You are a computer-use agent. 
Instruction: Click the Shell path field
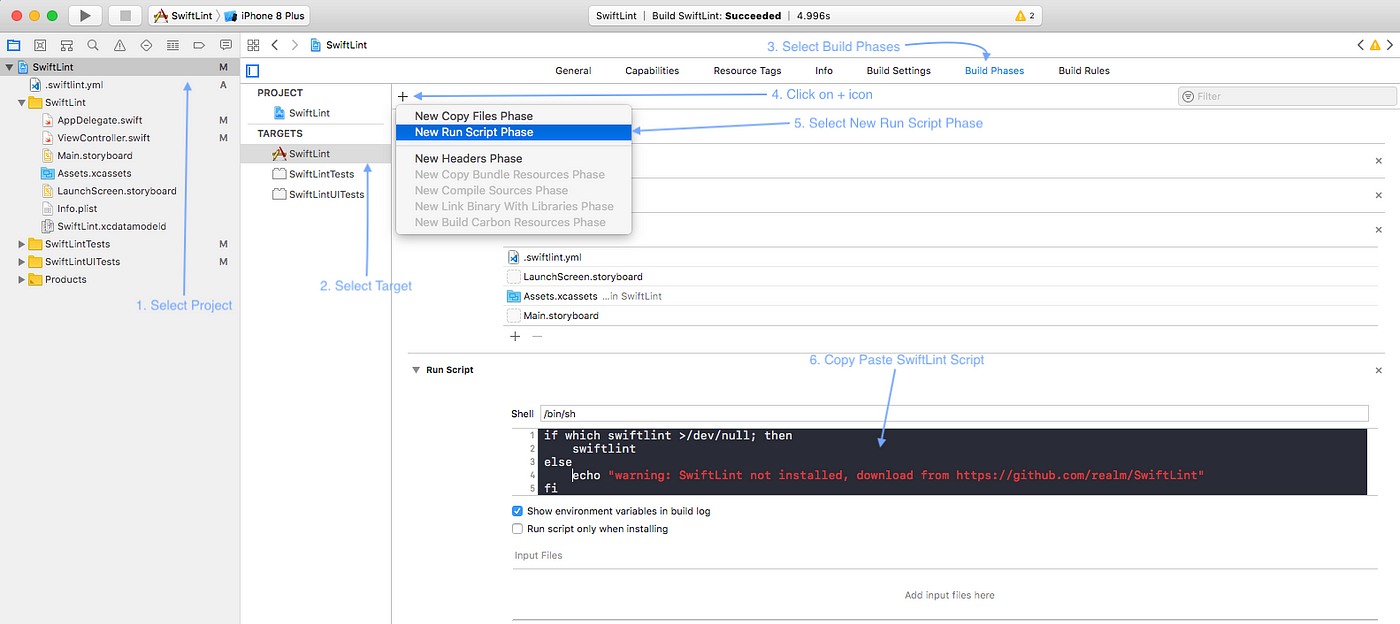click(x=953, y=413)
